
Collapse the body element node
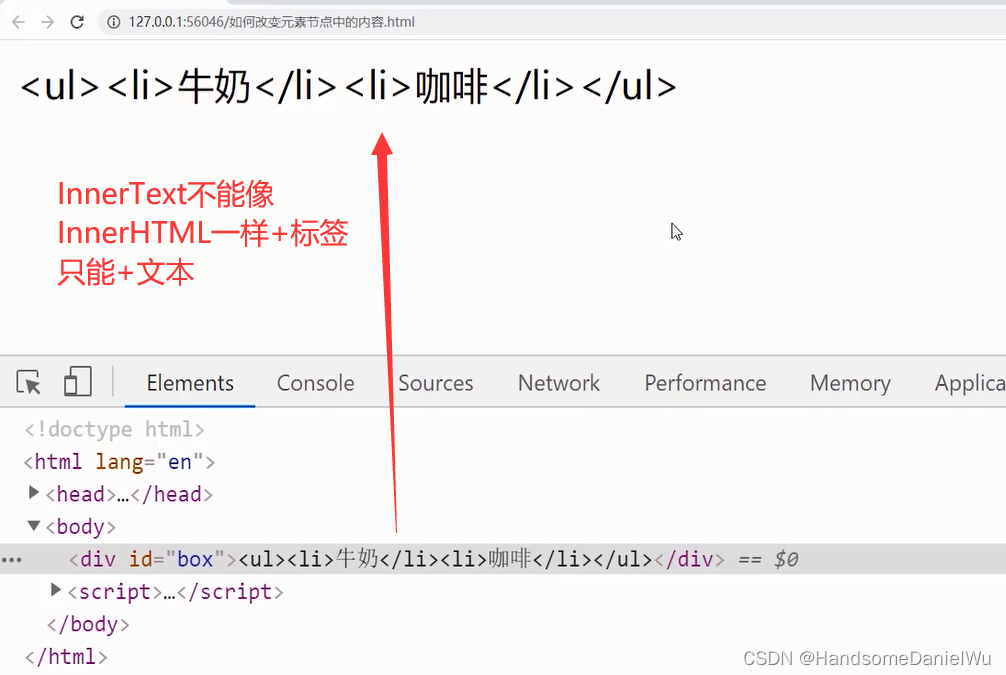(x=33, y=526)
